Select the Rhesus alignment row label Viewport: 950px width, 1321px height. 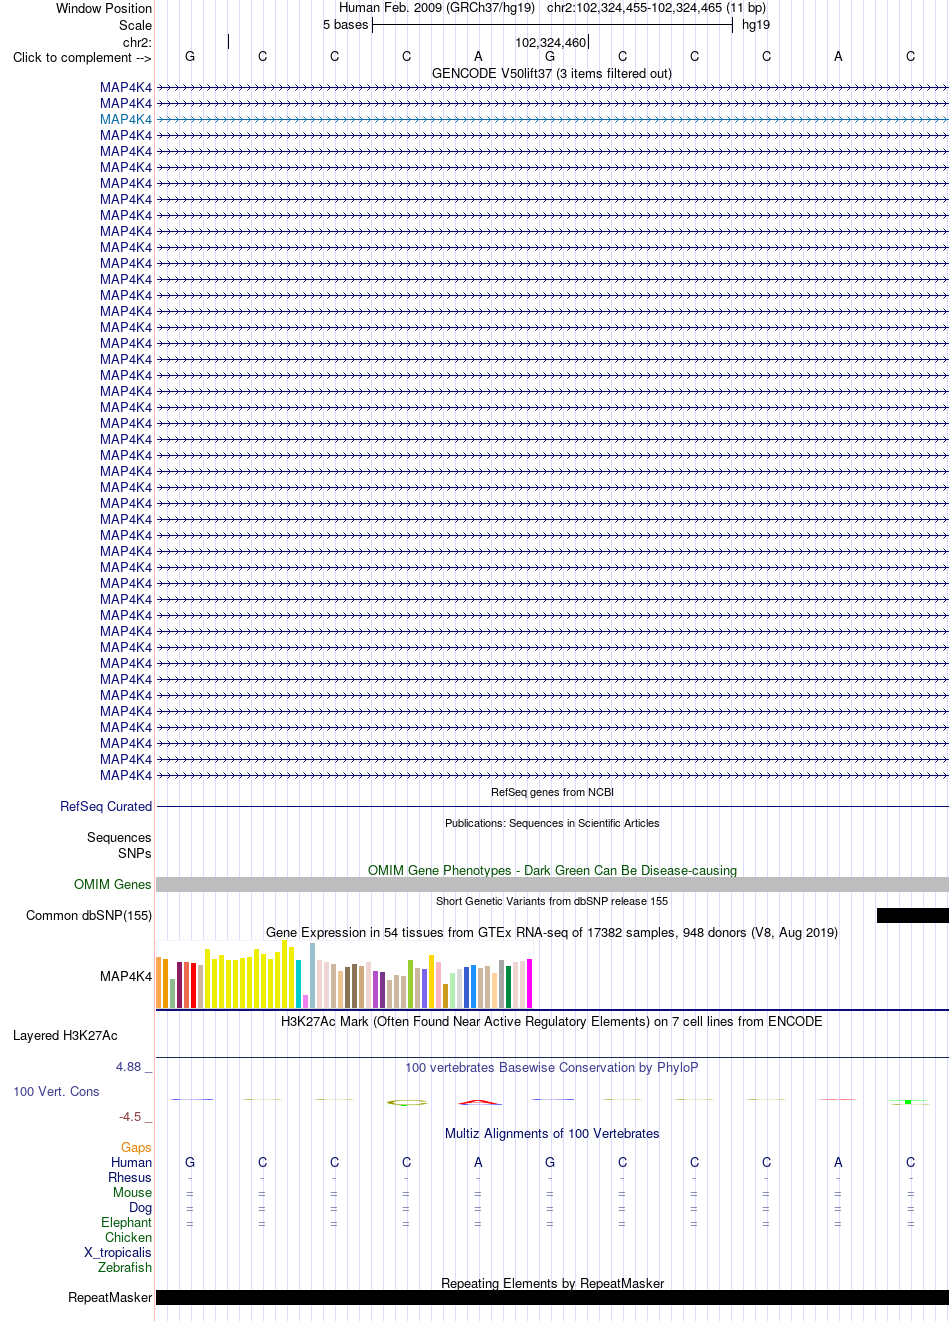tap(130, 1177)
